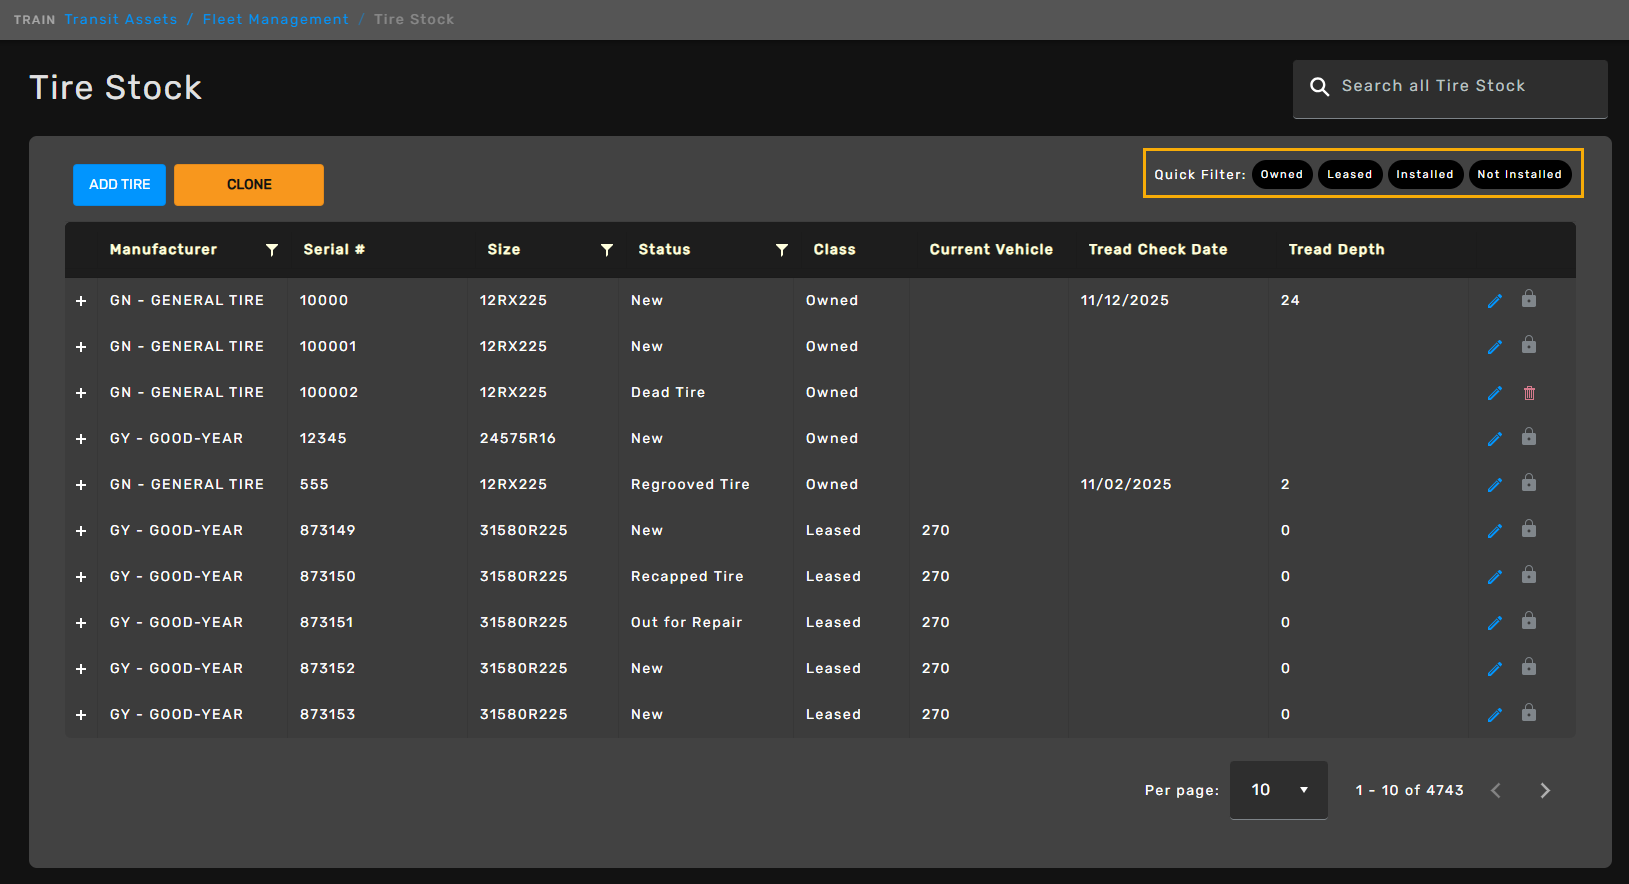Enable the Not Installed quick filter

pyautogui.click(x=1518, y=175)
